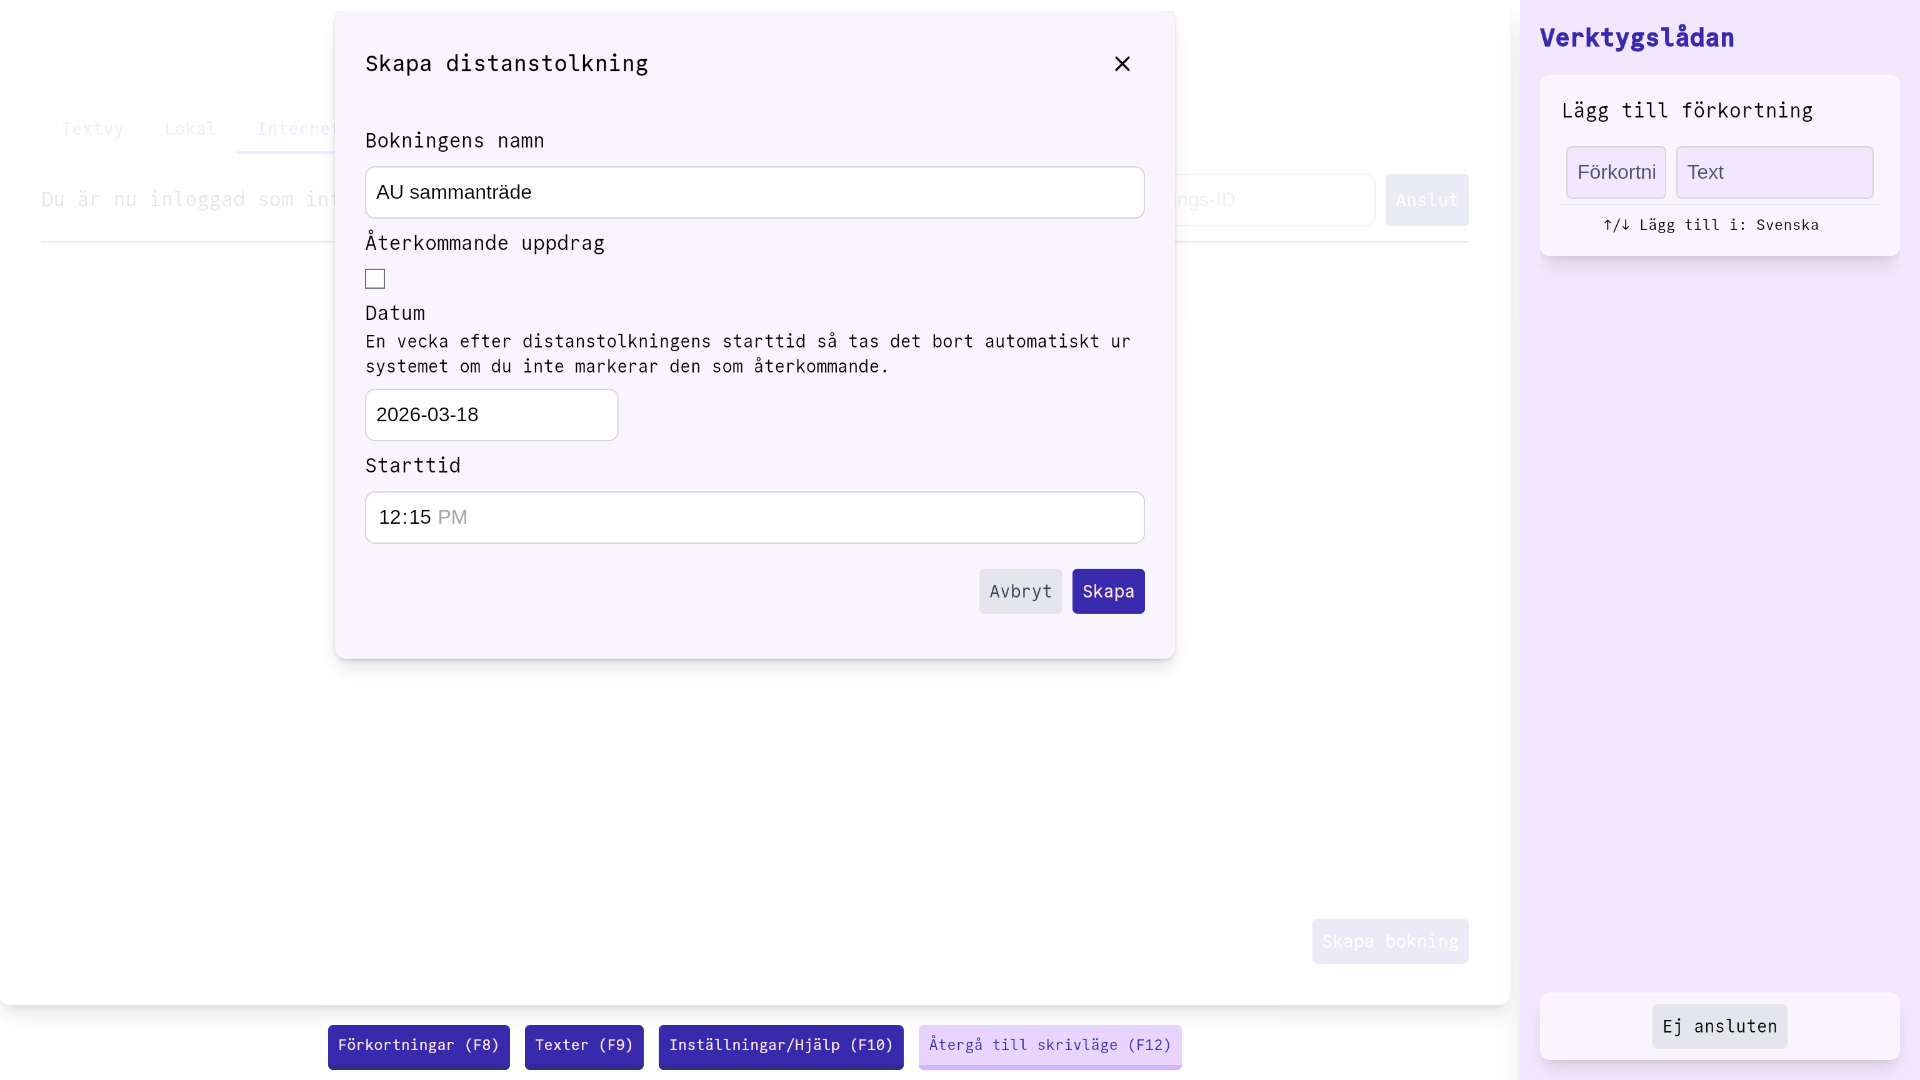Image resolution: width=1920 pixels, height=1080 pixels.
Task: Click the Ej ansluten status indicator
Action: [1719, 1026]
